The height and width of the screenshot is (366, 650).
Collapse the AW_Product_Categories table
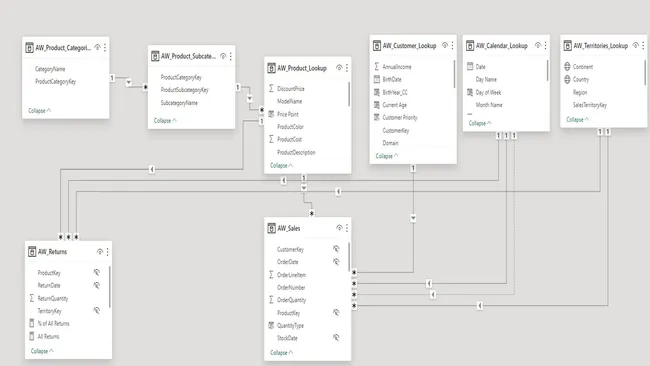coord(39,111)
